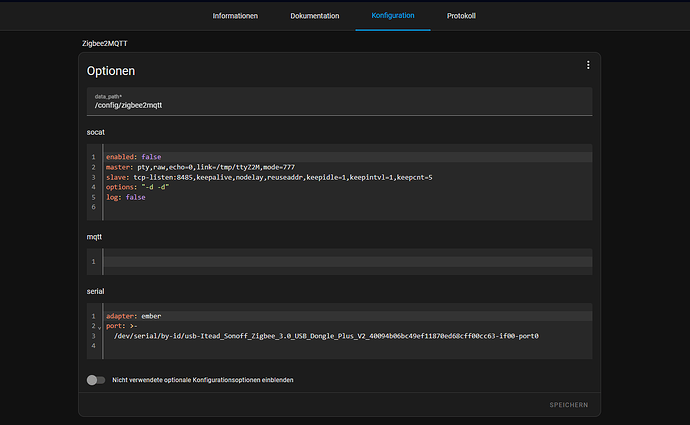Click the 'adapter: ember' line
This screenshot has width=690, height=425.
pos(348,316)
